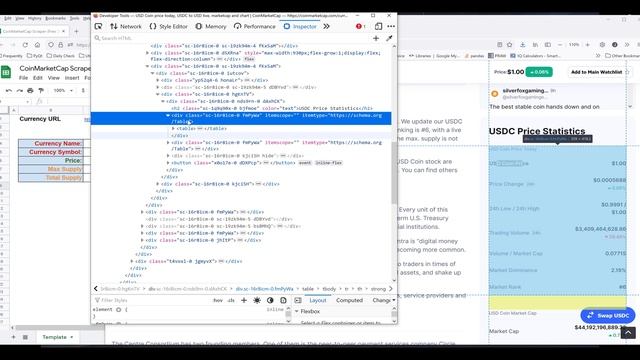The height and width of the screenshot is (360, 640).
Task: Toggle .cls class panel
Action: point(231,300)
